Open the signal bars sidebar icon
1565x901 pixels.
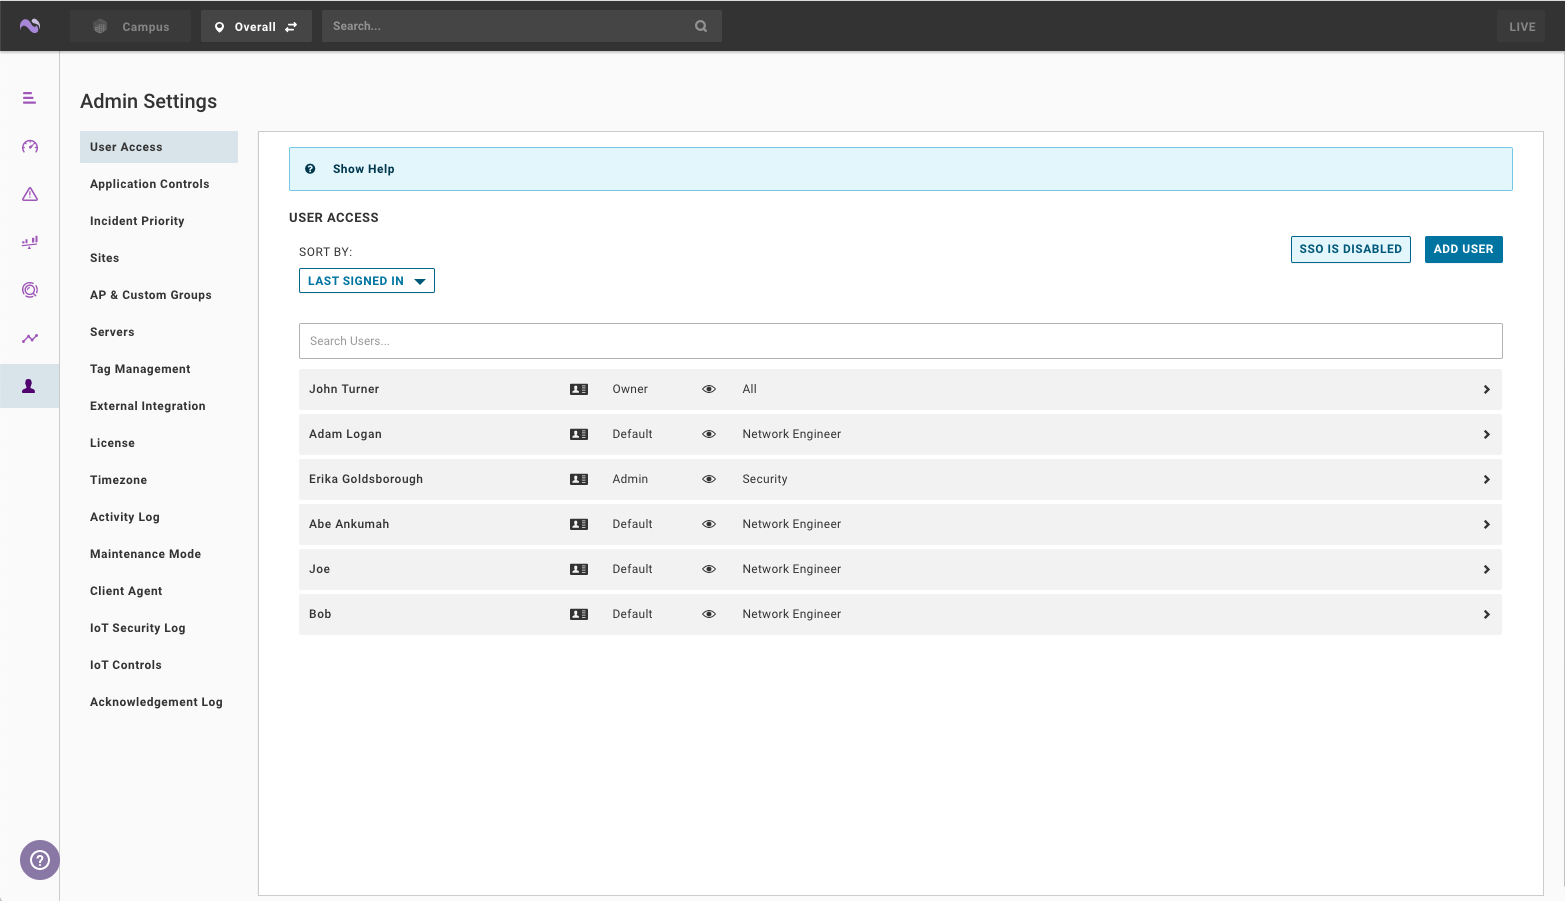30,242
